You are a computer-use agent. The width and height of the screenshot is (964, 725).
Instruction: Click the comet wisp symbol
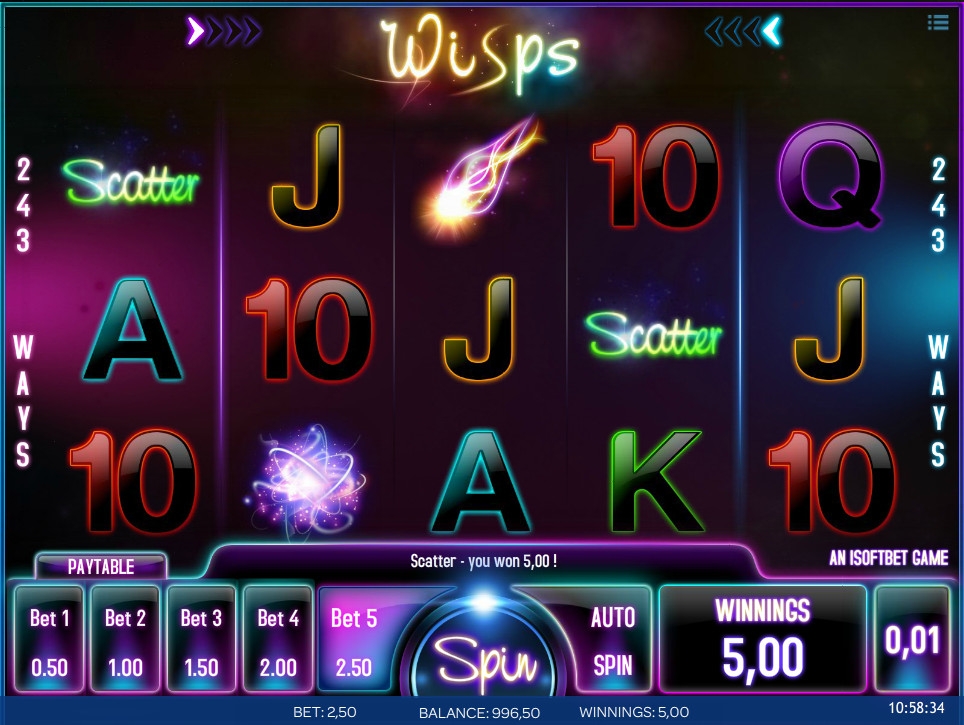[x=481, y=176]
